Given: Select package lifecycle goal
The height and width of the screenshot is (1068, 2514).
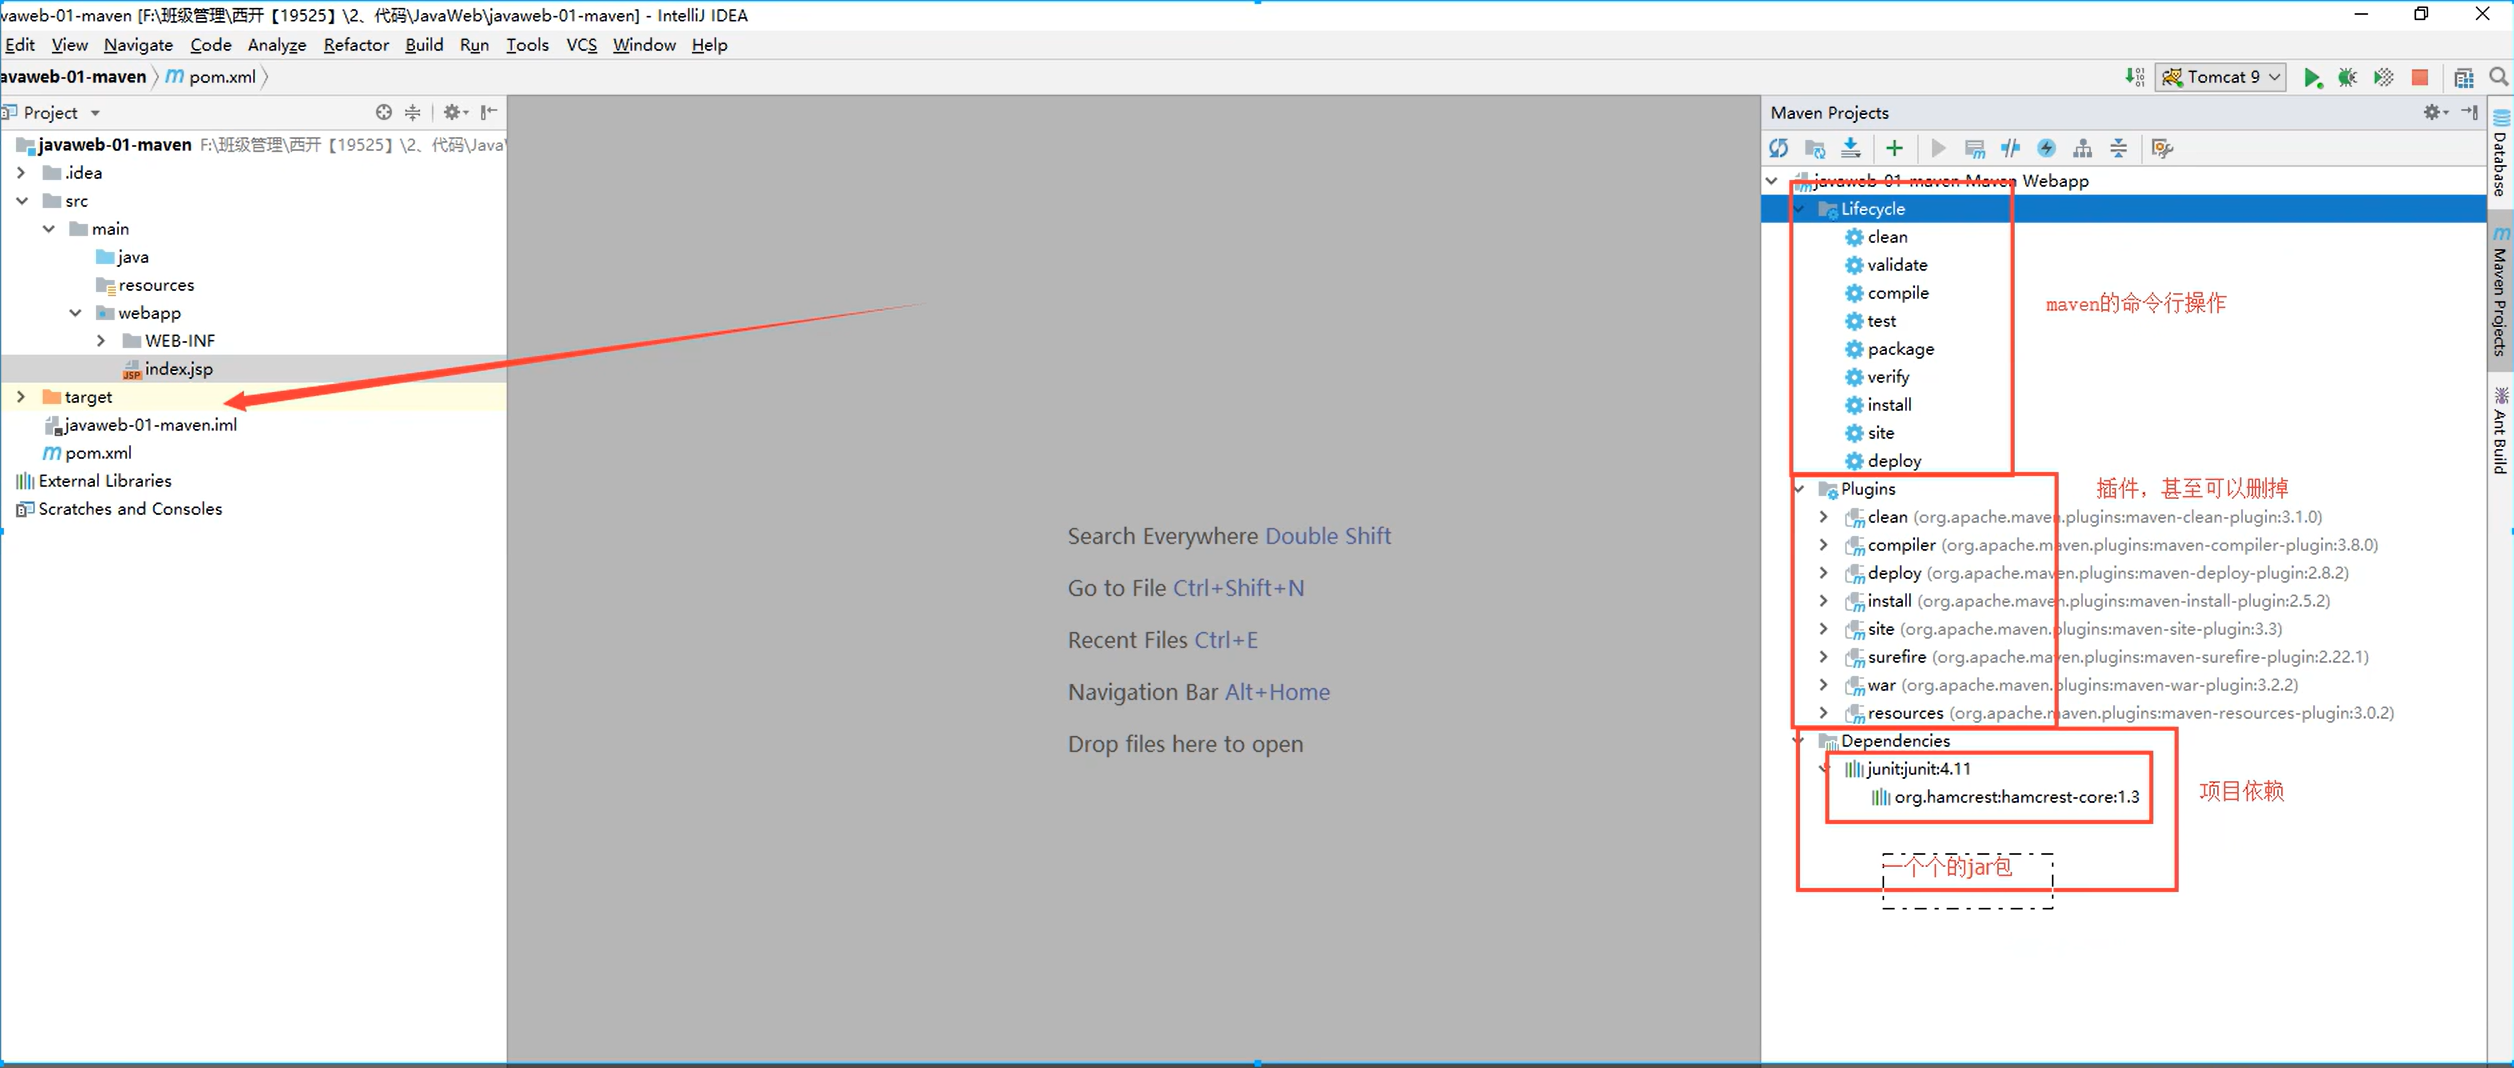Looking at the screenshot, I should (x=1889, y=348).
